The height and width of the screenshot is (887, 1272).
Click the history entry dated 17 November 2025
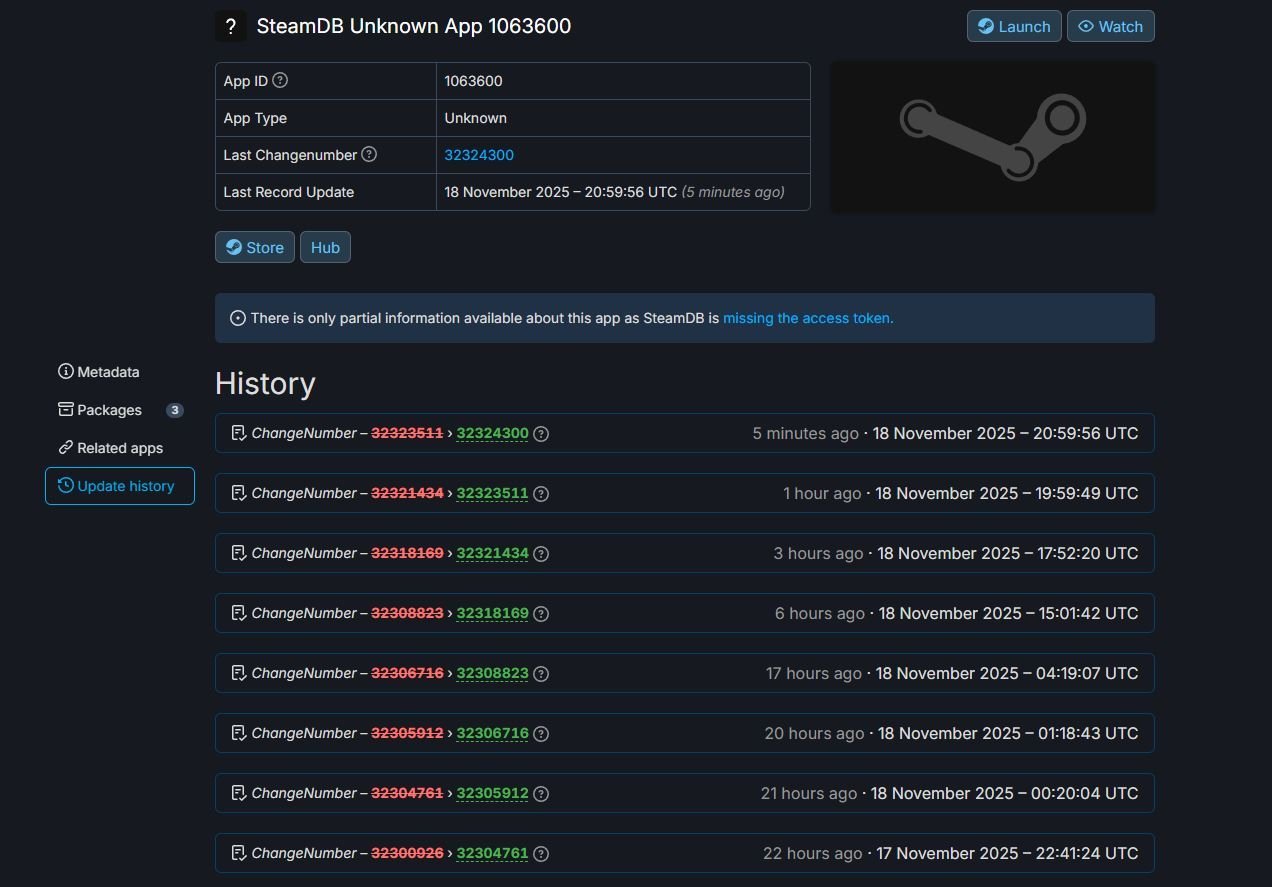point(684,853)
